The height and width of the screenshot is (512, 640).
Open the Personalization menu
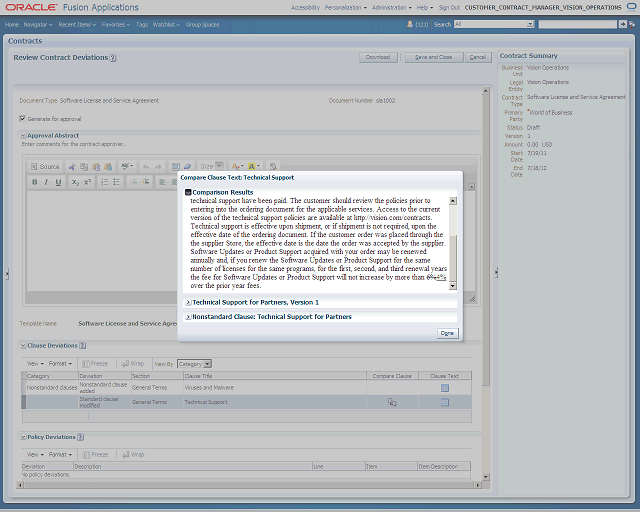click(345, 7)
